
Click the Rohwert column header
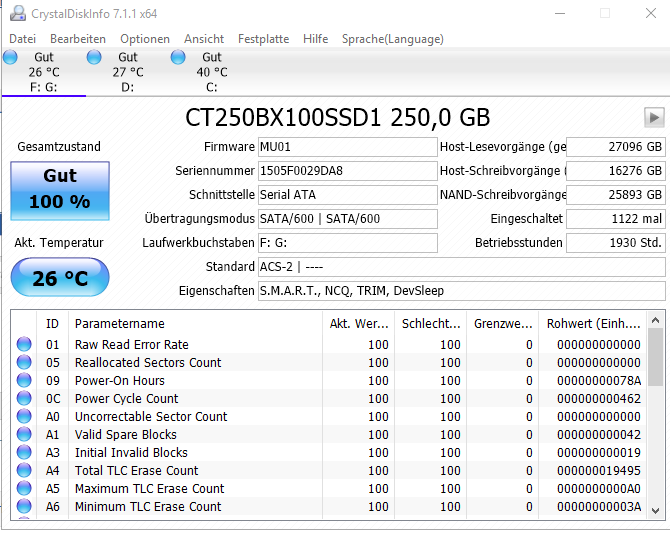[x=594, y=323]
